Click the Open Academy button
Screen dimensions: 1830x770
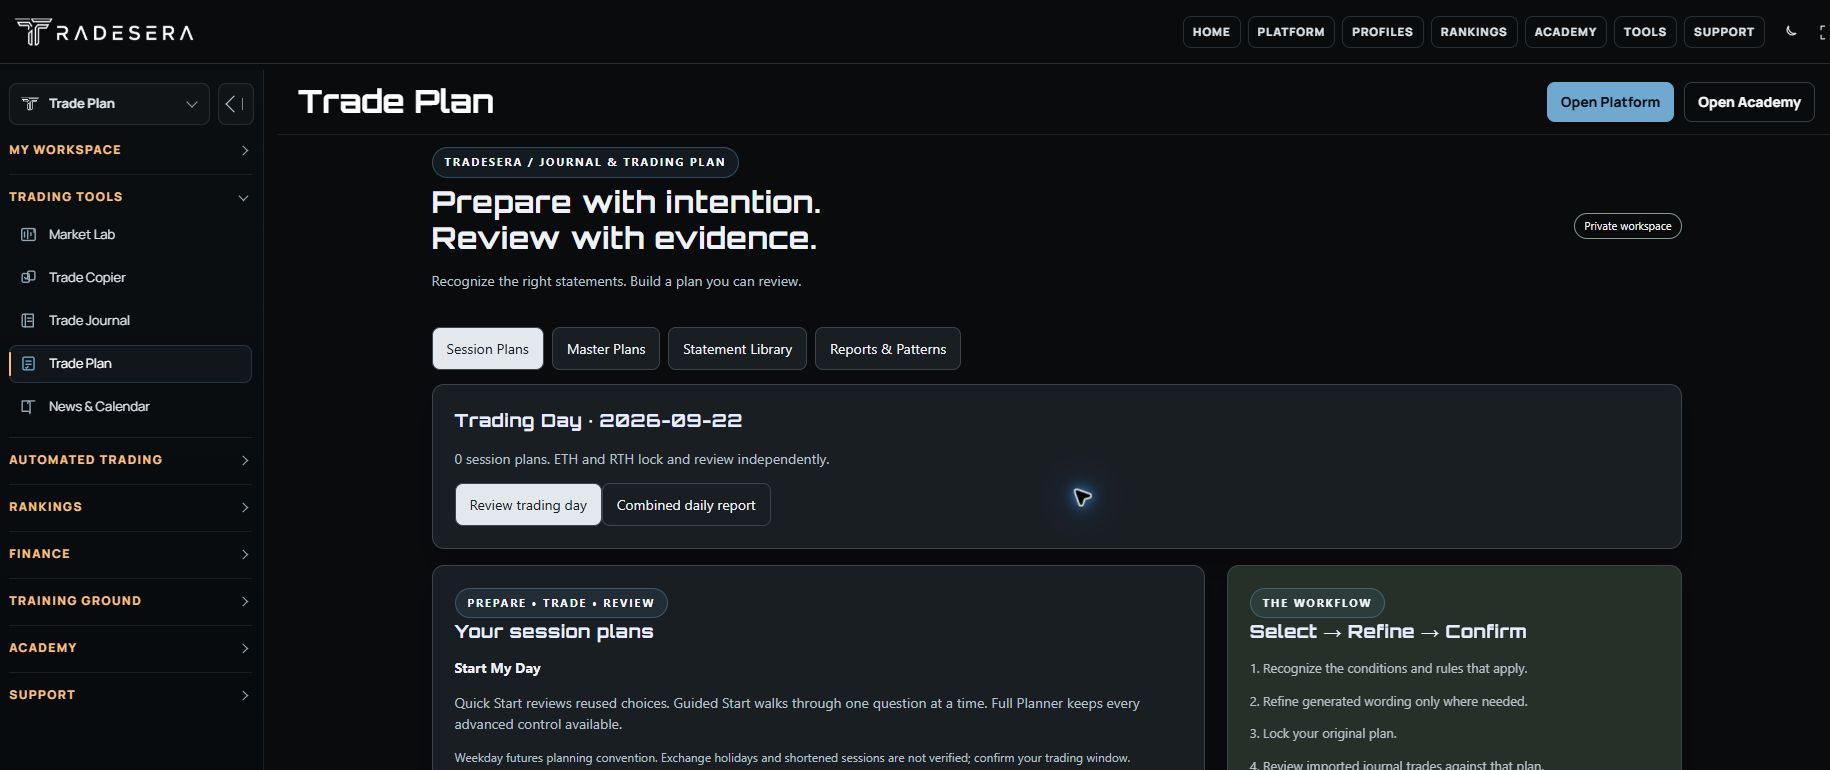click(x=1749, y=102)
